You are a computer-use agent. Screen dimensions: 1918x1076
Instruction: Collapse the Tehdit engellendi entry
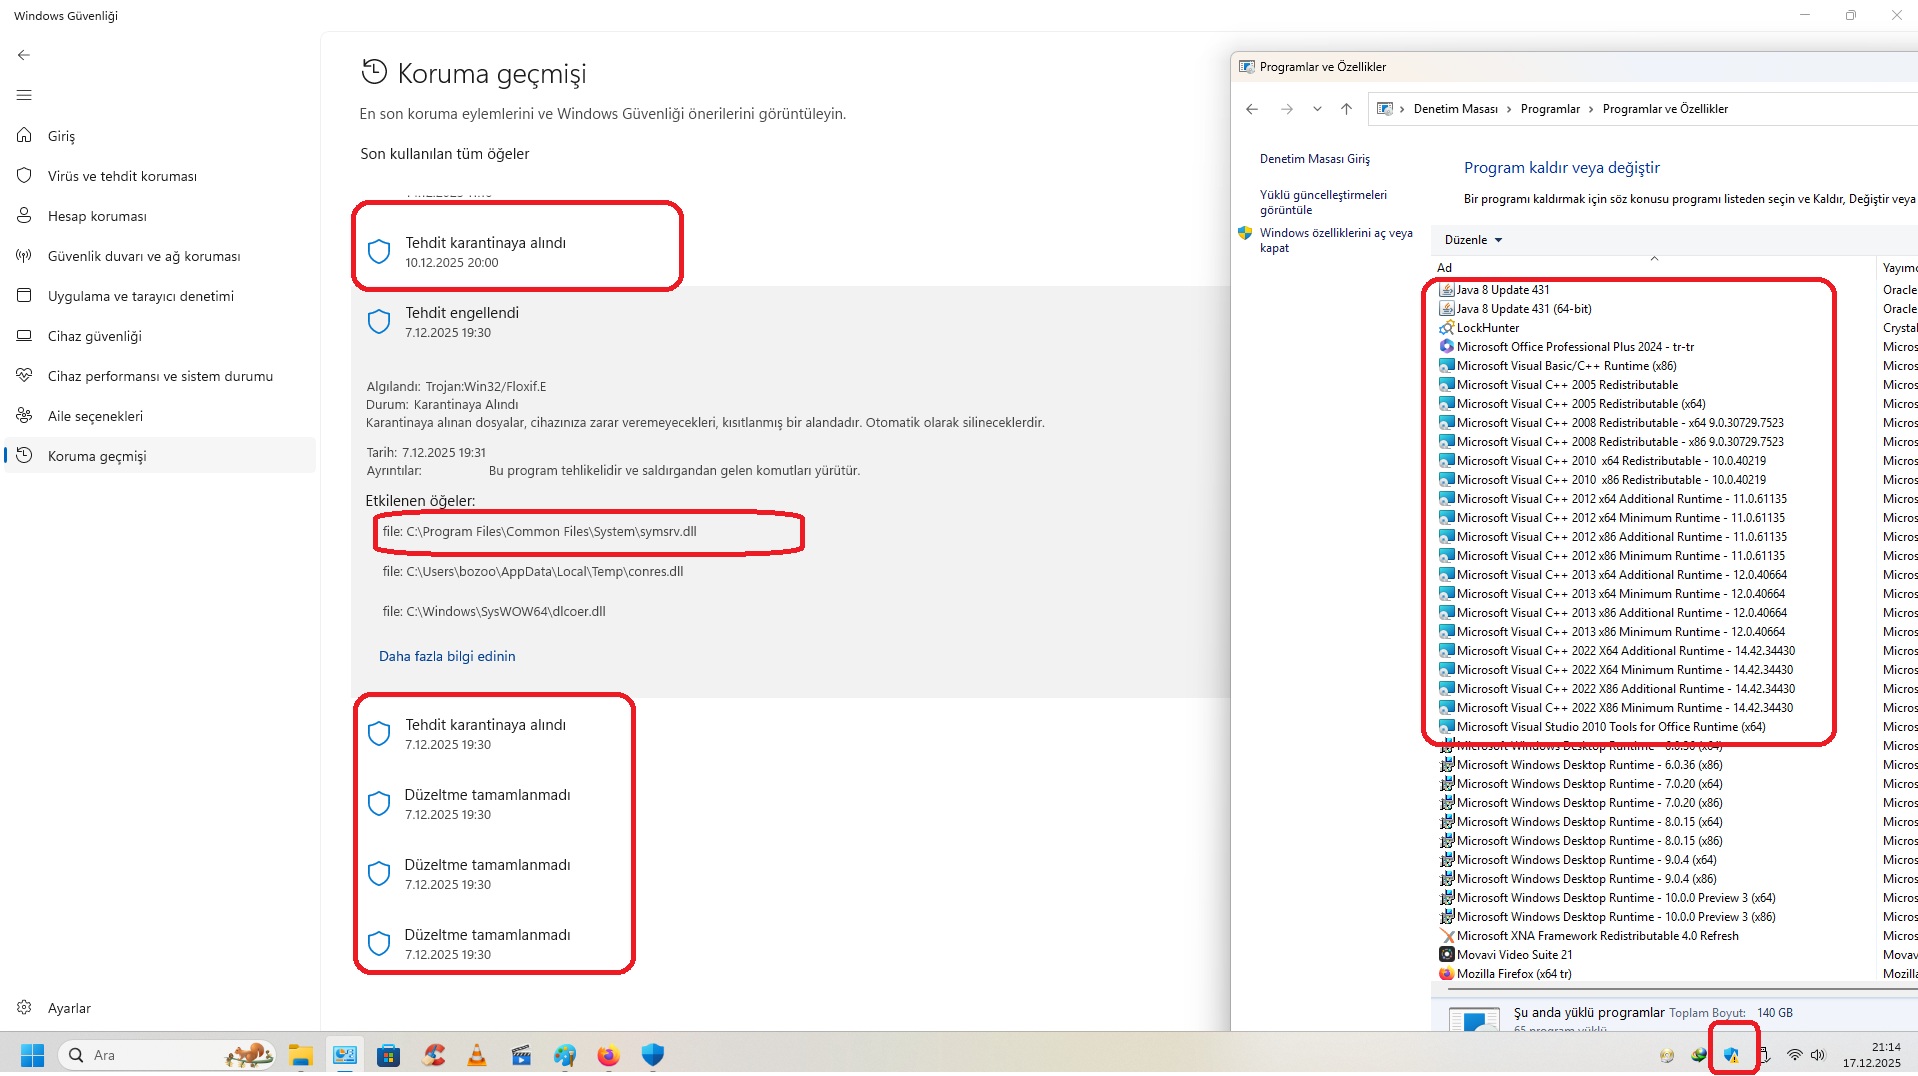(790, 322)
